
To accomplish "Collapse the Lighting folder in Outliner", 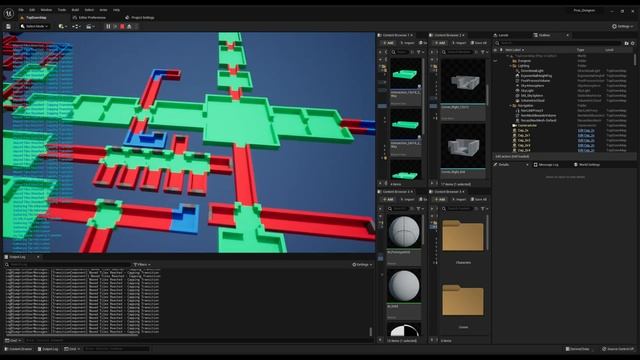I will tap(510, 66).
